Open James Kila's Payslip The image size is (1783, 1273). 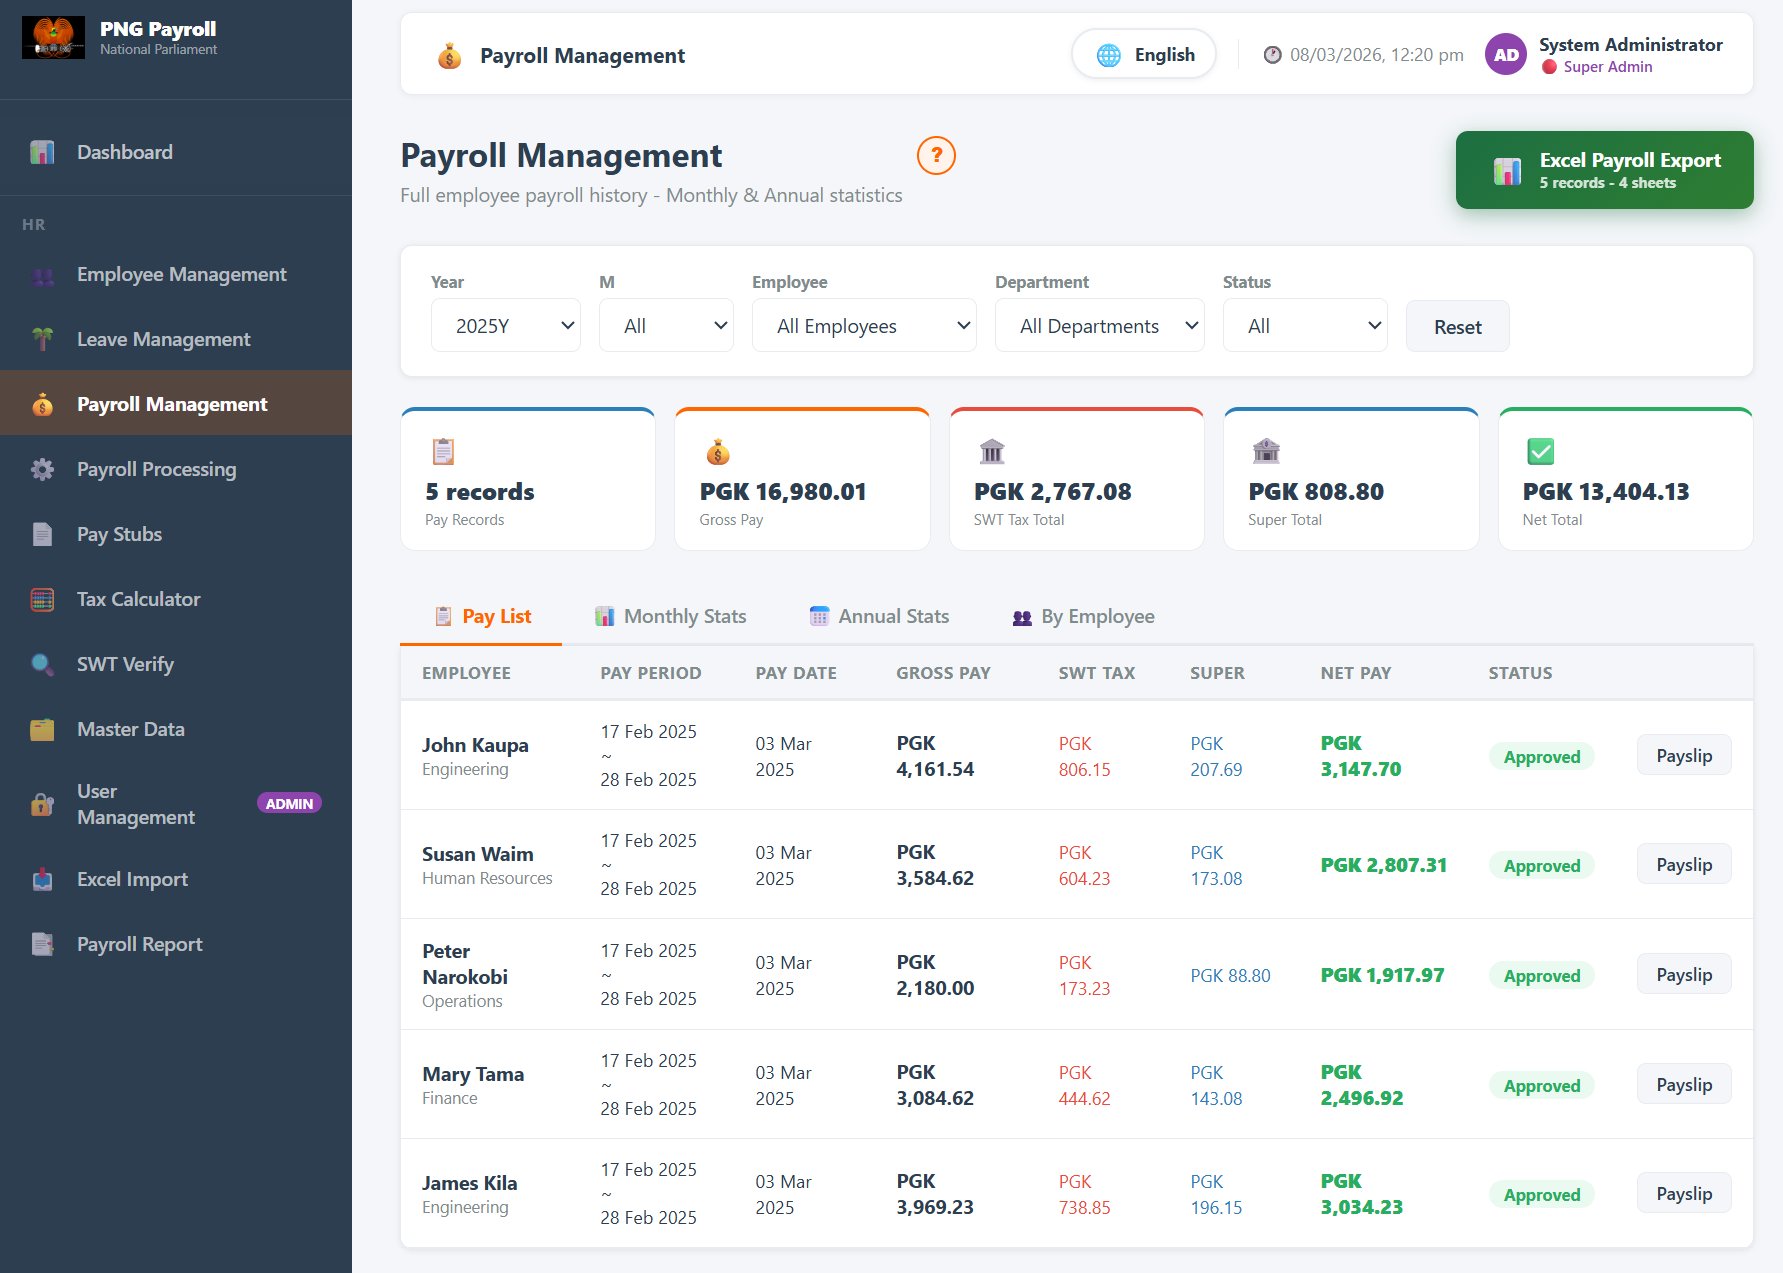[x=1684, y=1194]
